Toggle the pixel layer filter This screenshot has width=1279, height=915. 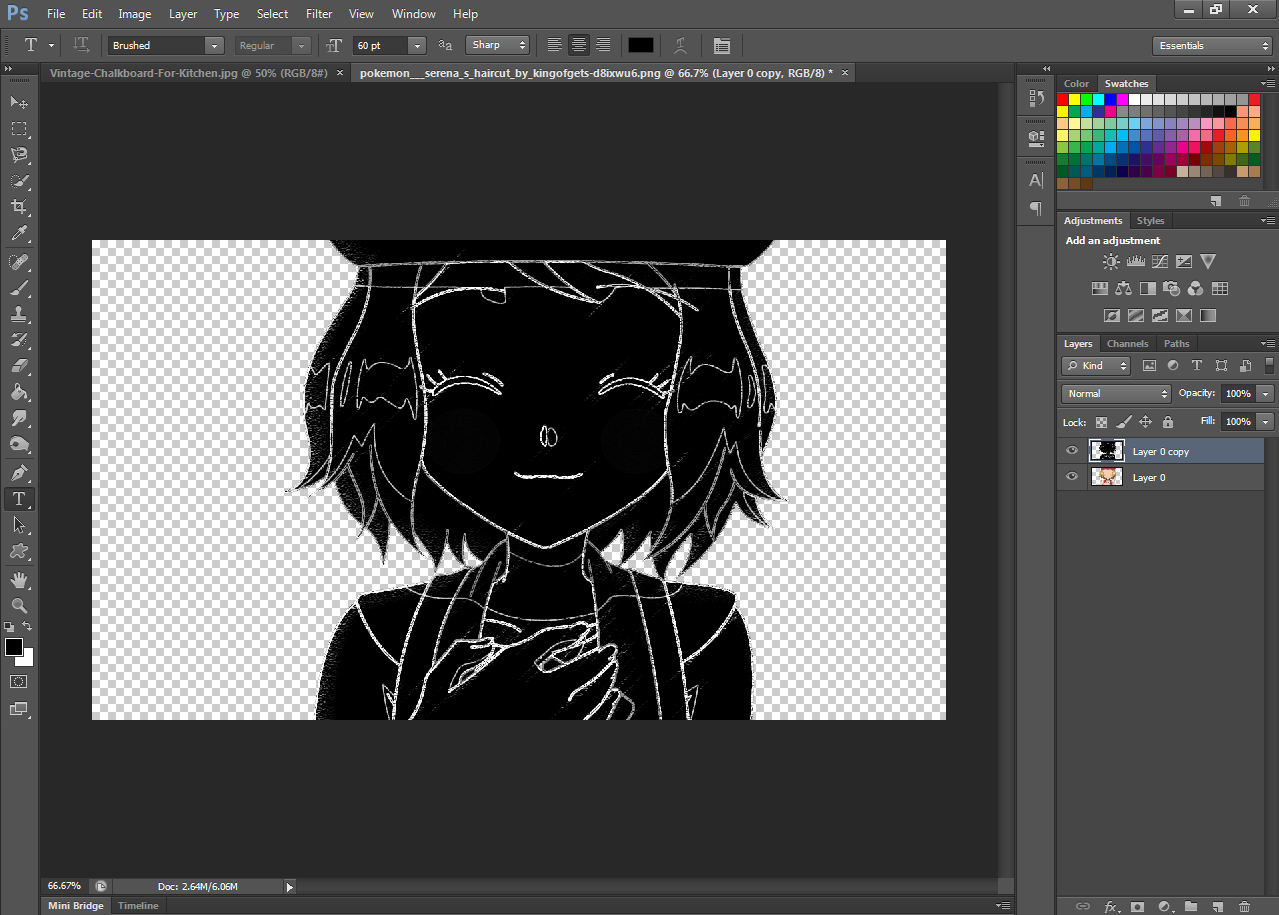pyautogui.click(x=1149, y=366)
